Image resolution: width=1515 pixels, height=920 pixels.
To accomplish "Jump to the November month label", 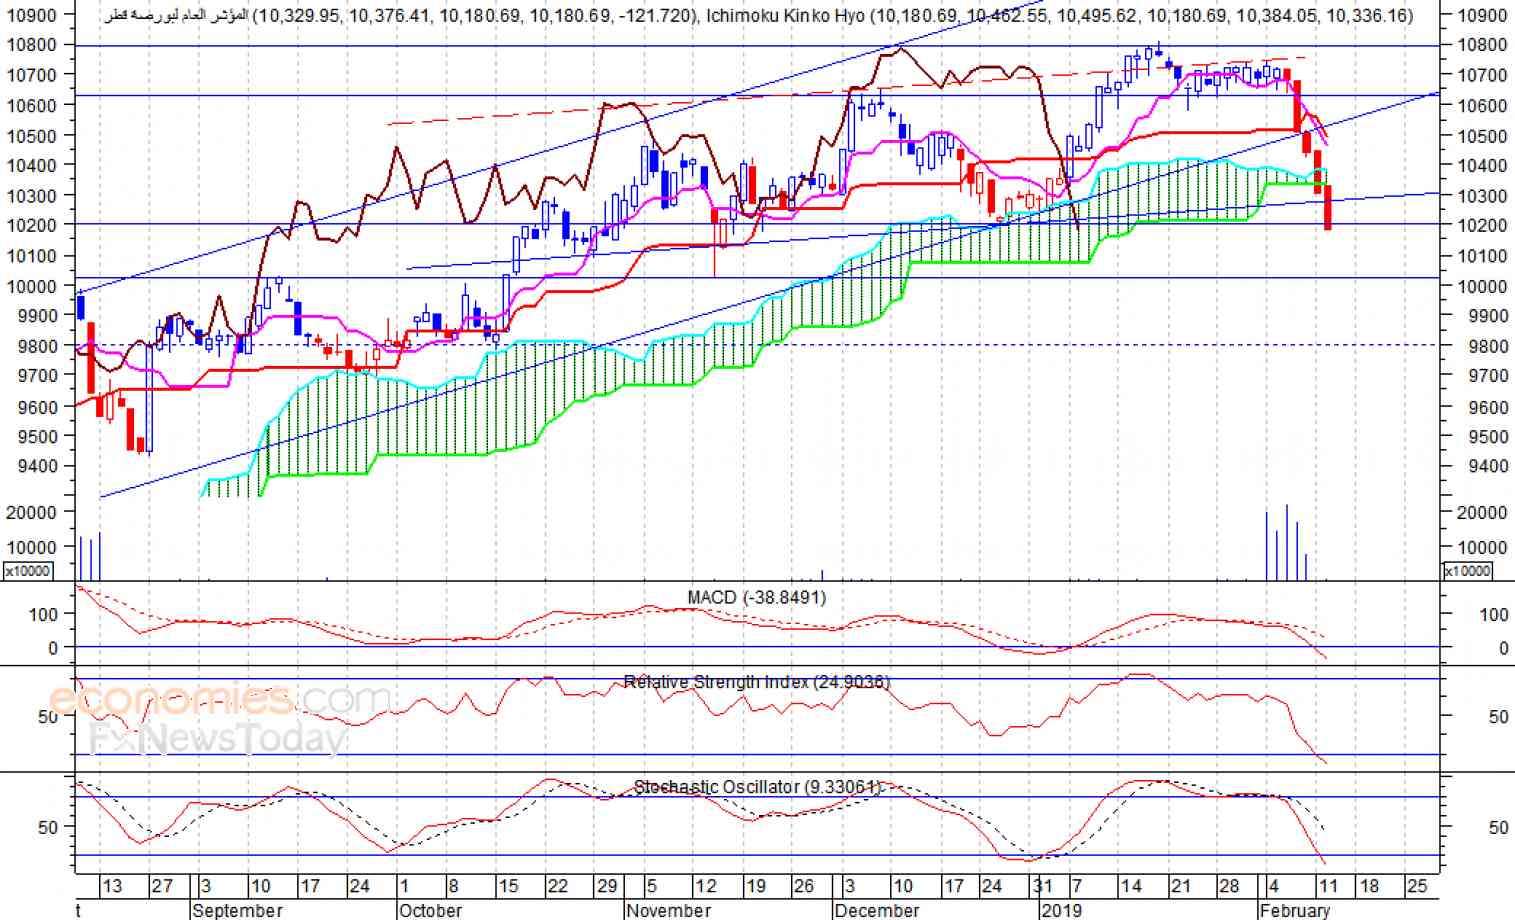I will (668, 910).
